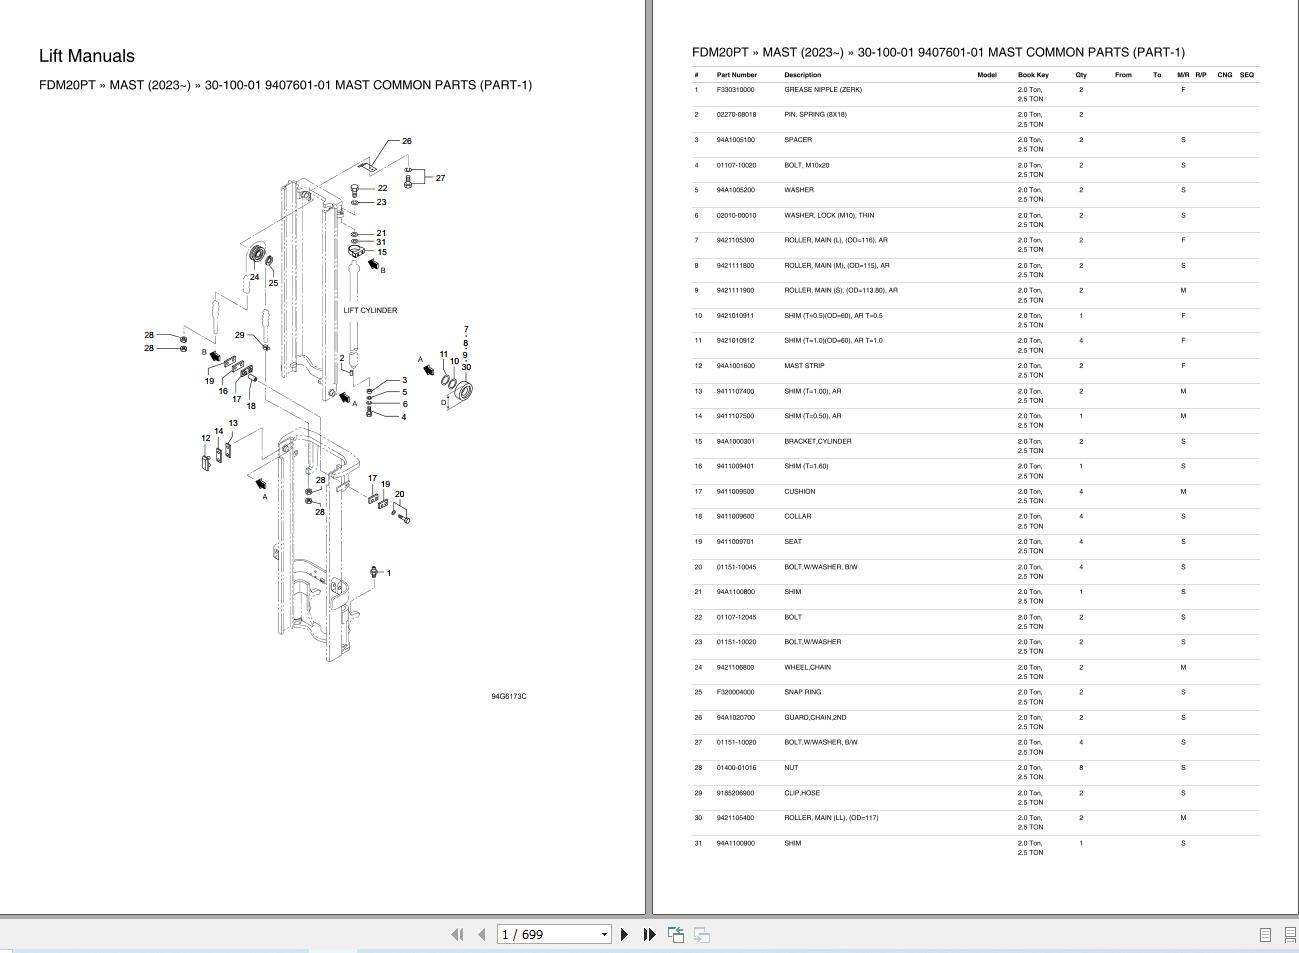
Task: Jump to the last page
Action: [x=649, y=934]
